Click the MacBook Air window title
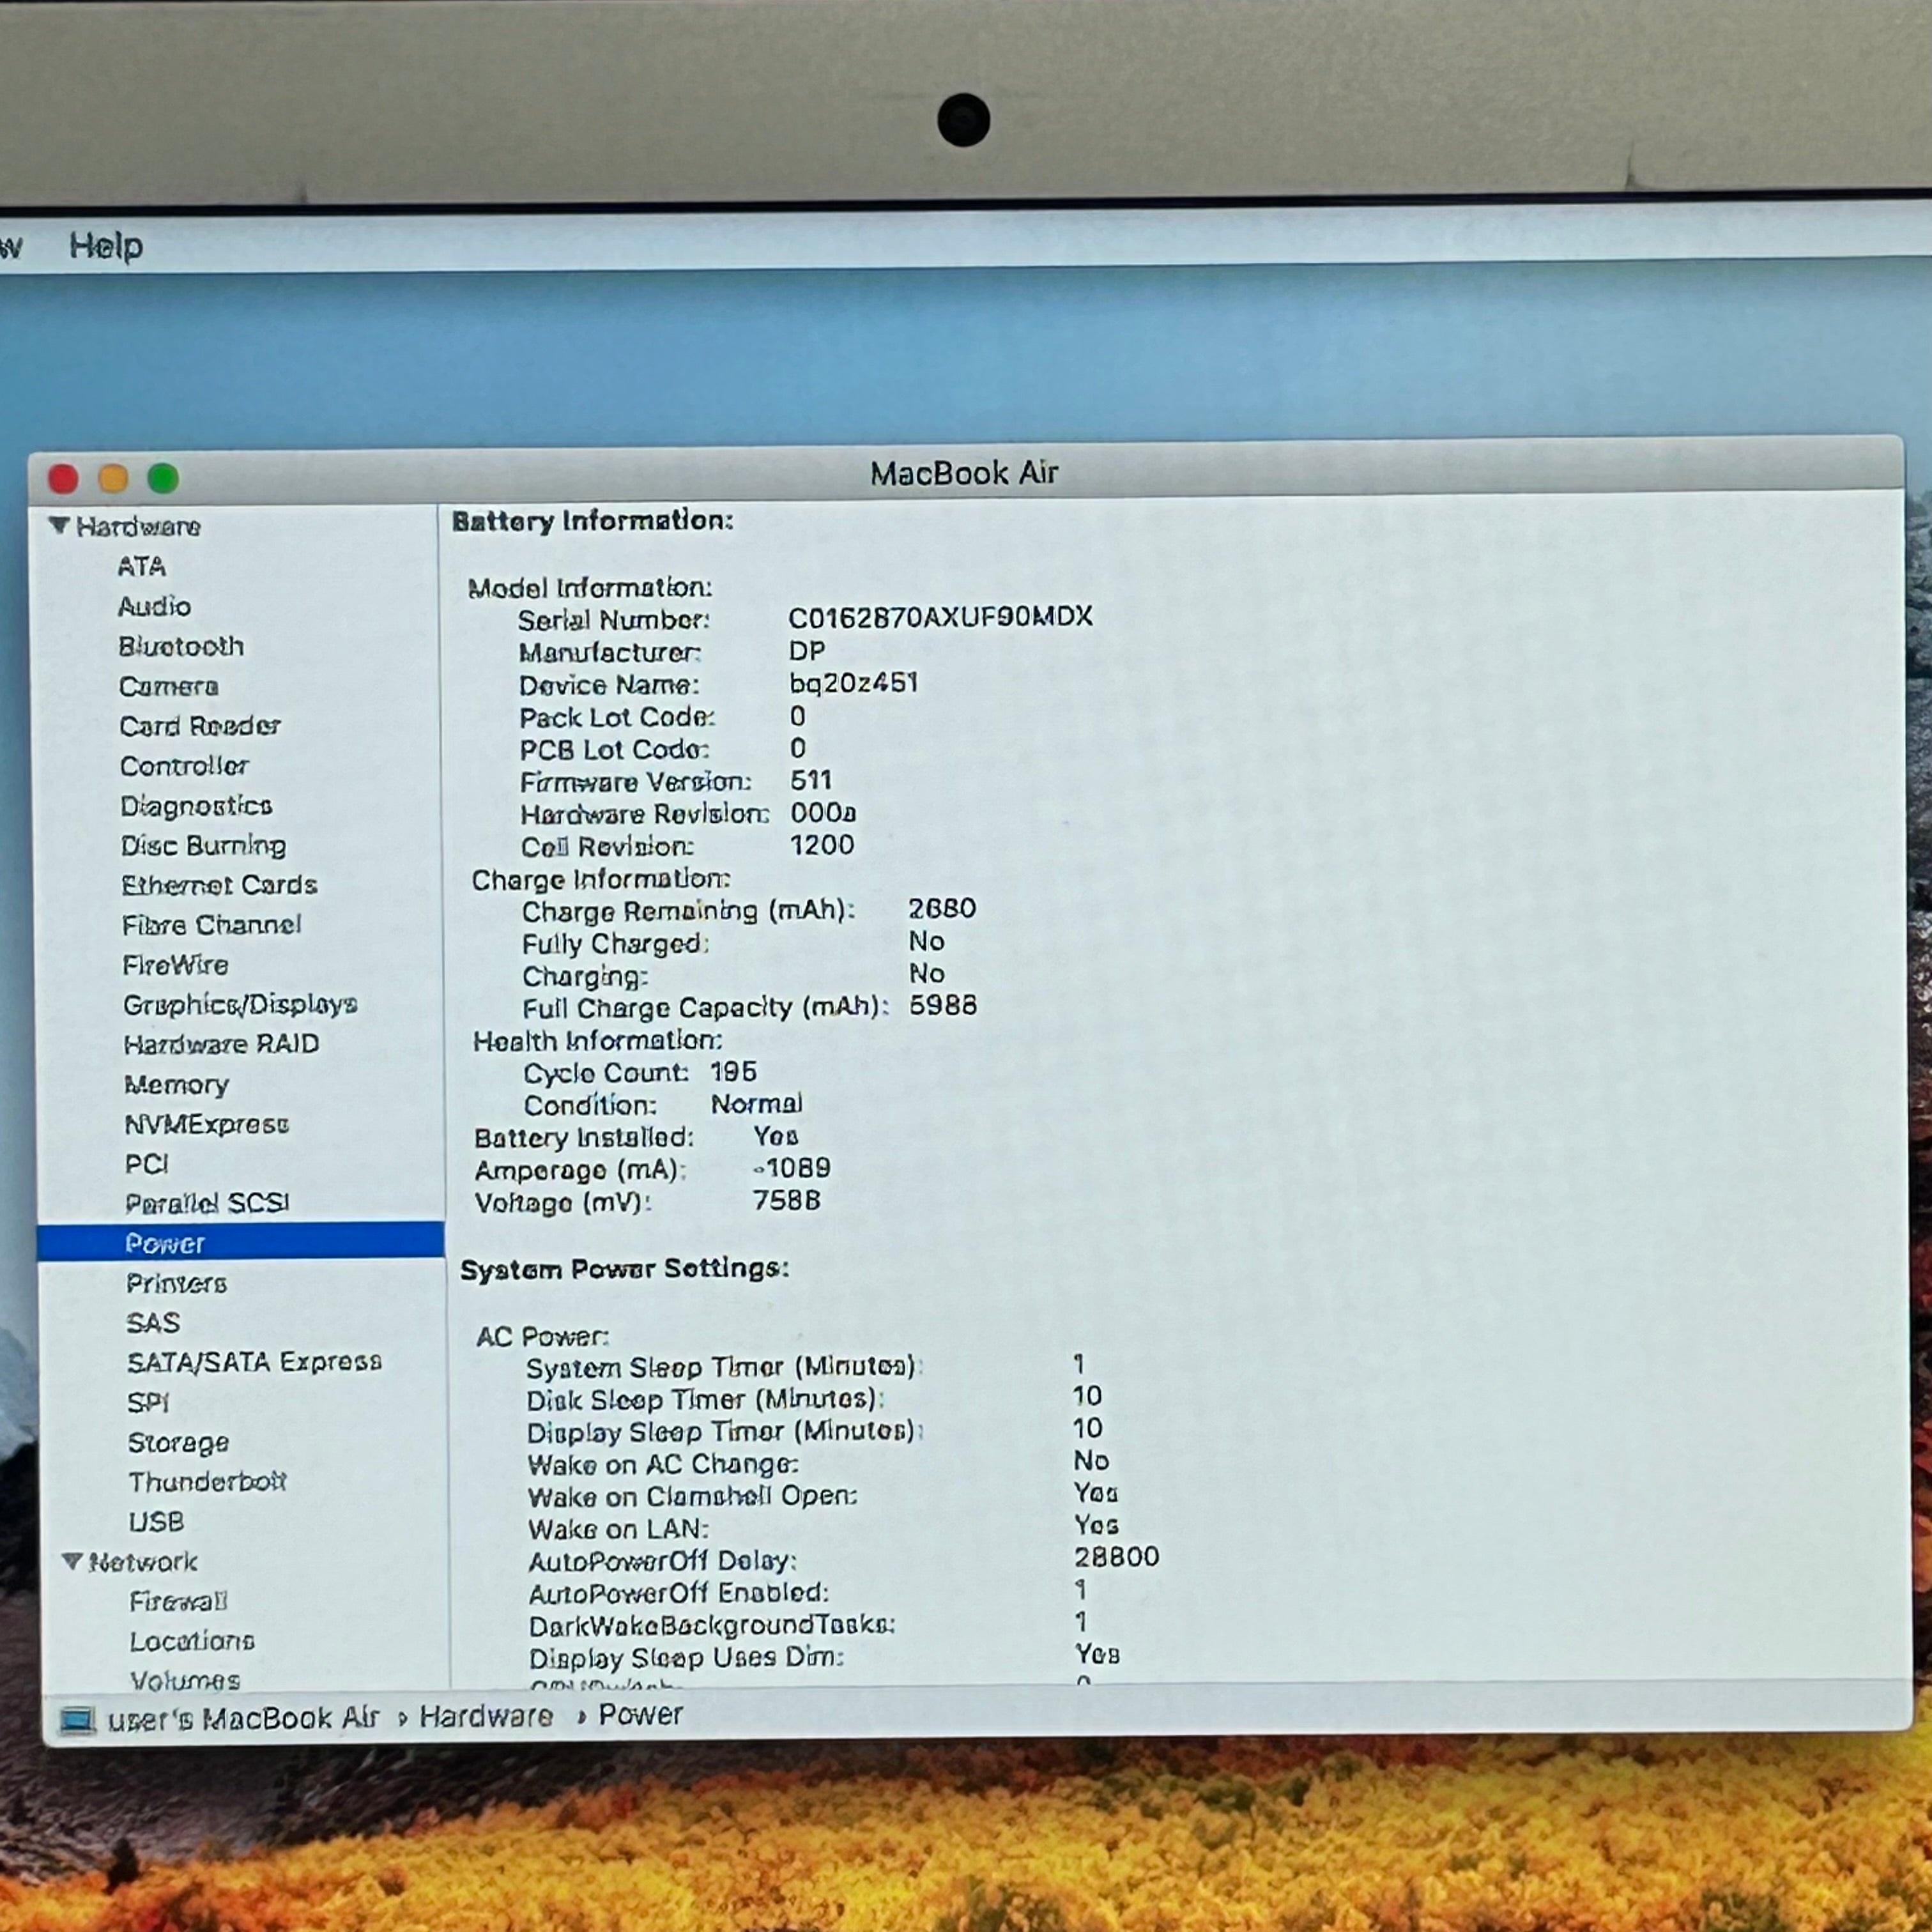The width and height of the screenshot is (1932, 1932). [964, 473]
